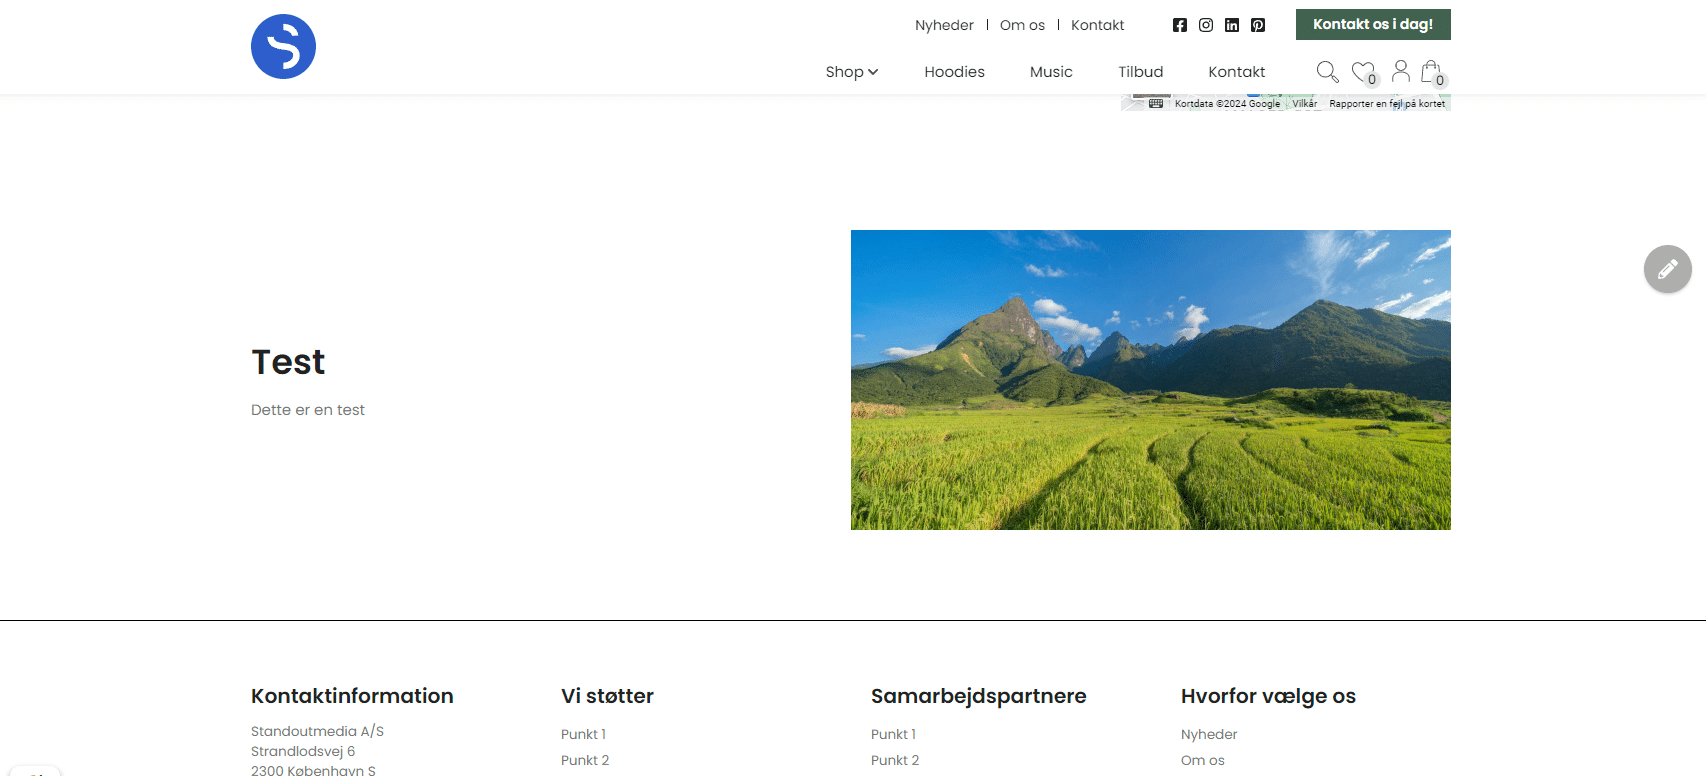Open the LinkedIn social icon

pos(1232,25)
